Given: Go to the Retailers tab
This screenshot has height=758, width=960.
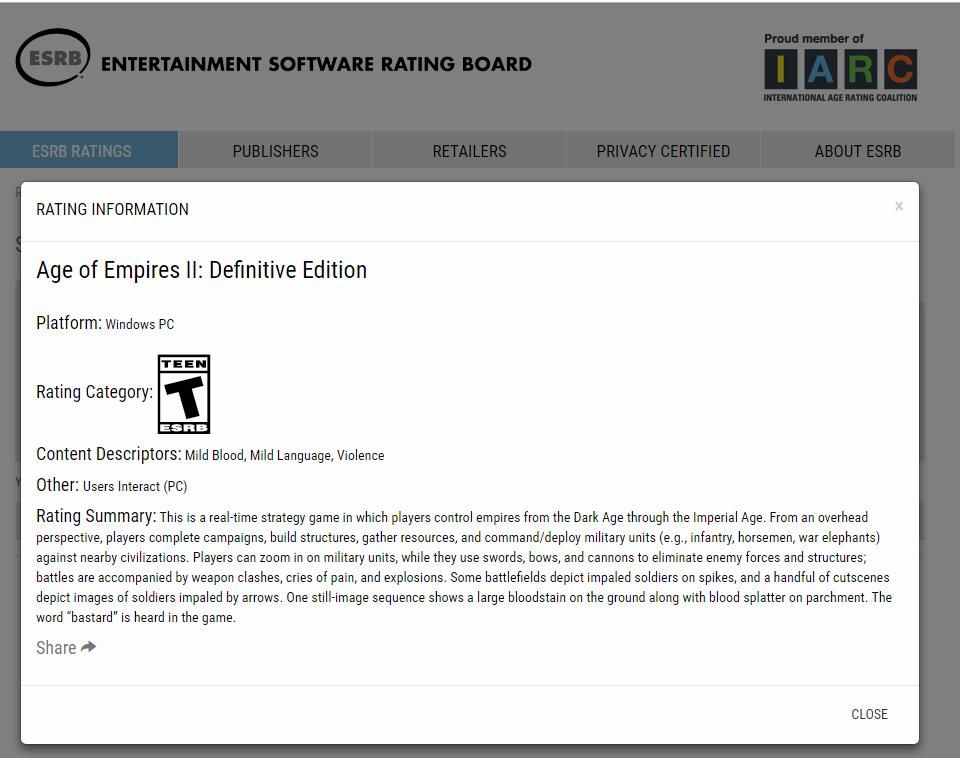Looking at the screenshot, I should pyautogui.click(x=469, y=151).
